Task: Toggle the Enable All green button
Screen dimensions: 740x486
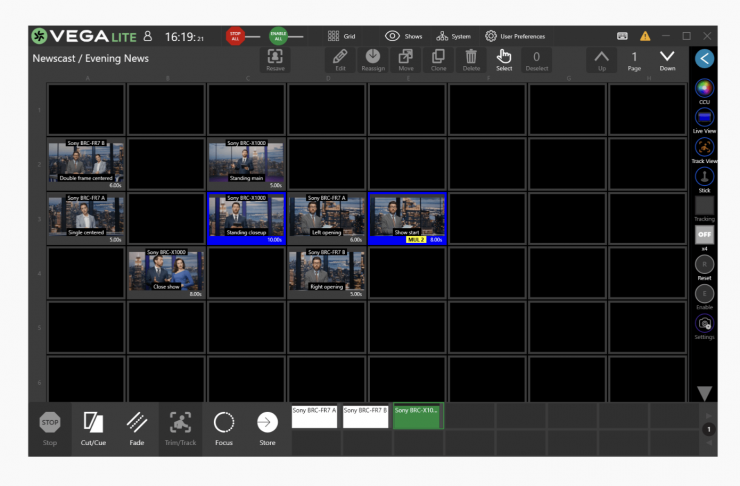Action: click(277, 36)
